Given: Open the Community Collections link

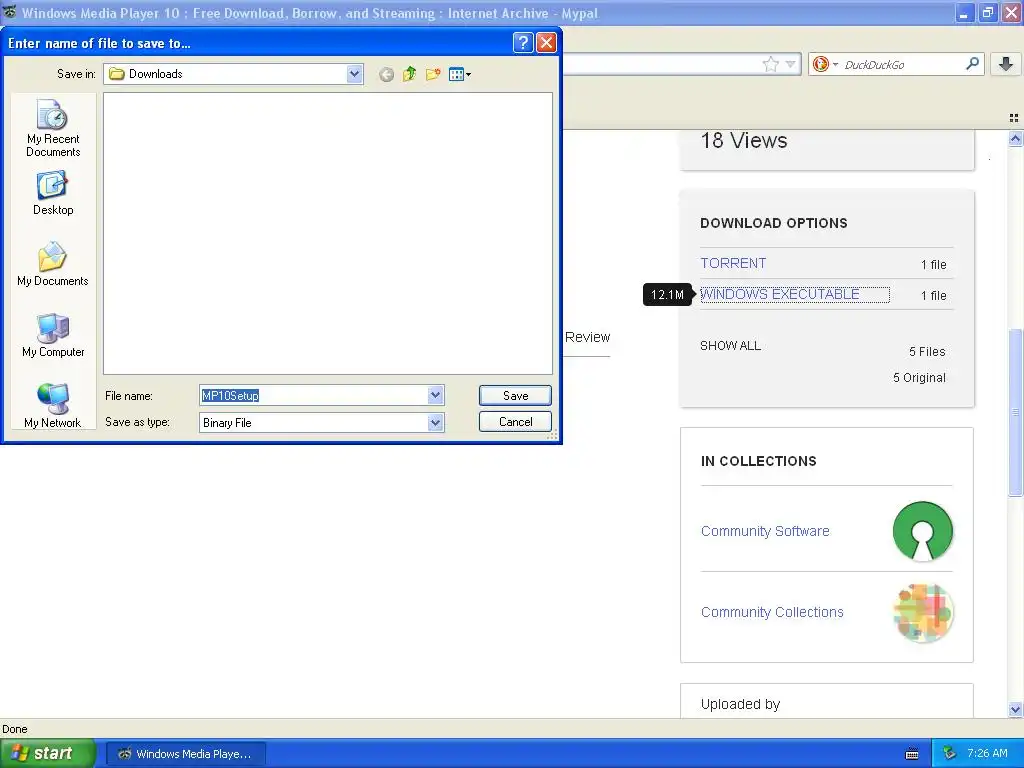Looking at the screenshot, I should 772,612.
